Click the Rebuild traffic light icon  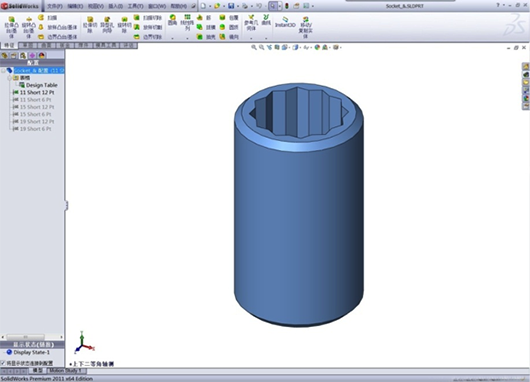click(x=287, y=6)
